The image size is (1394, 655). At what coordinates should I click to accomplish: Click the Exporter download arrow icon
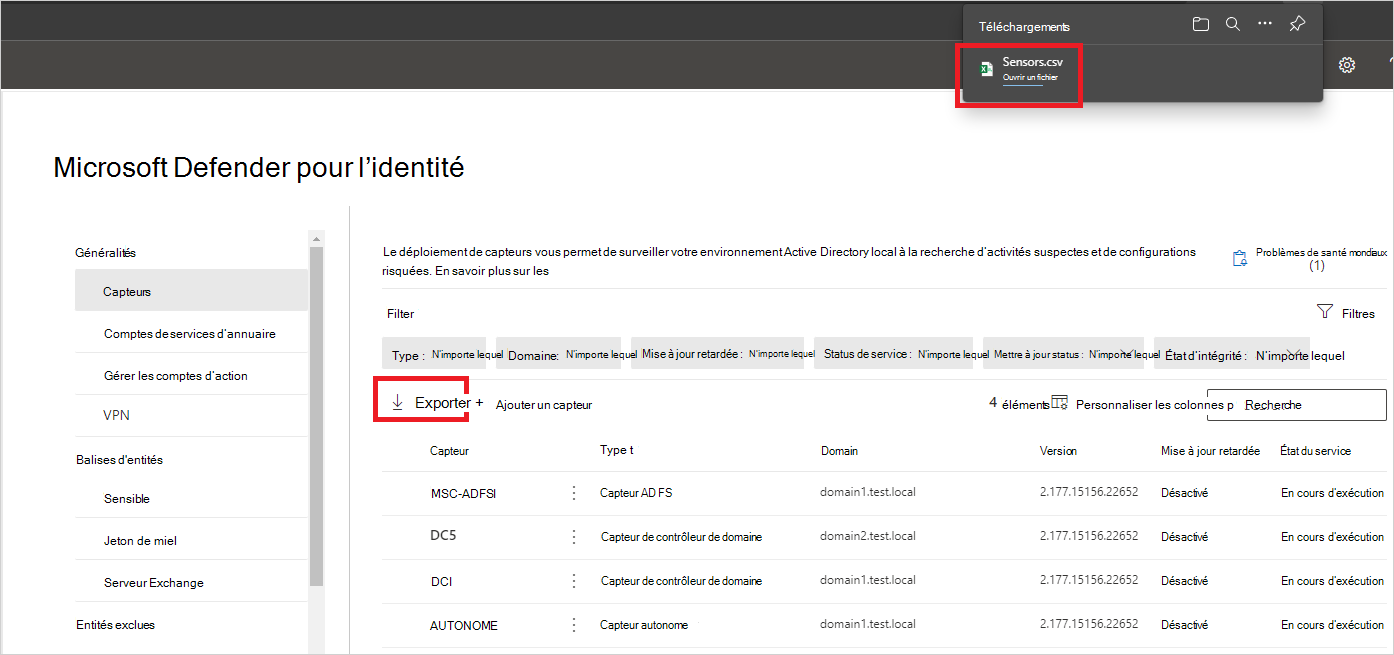[x=397, y=402]
